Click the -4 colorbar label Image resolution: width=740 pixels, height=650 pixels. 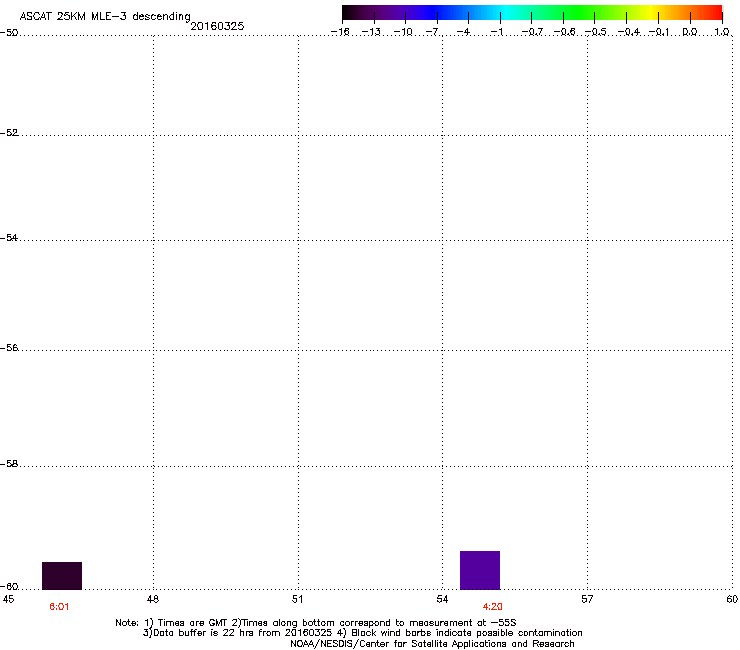point(465,32)
